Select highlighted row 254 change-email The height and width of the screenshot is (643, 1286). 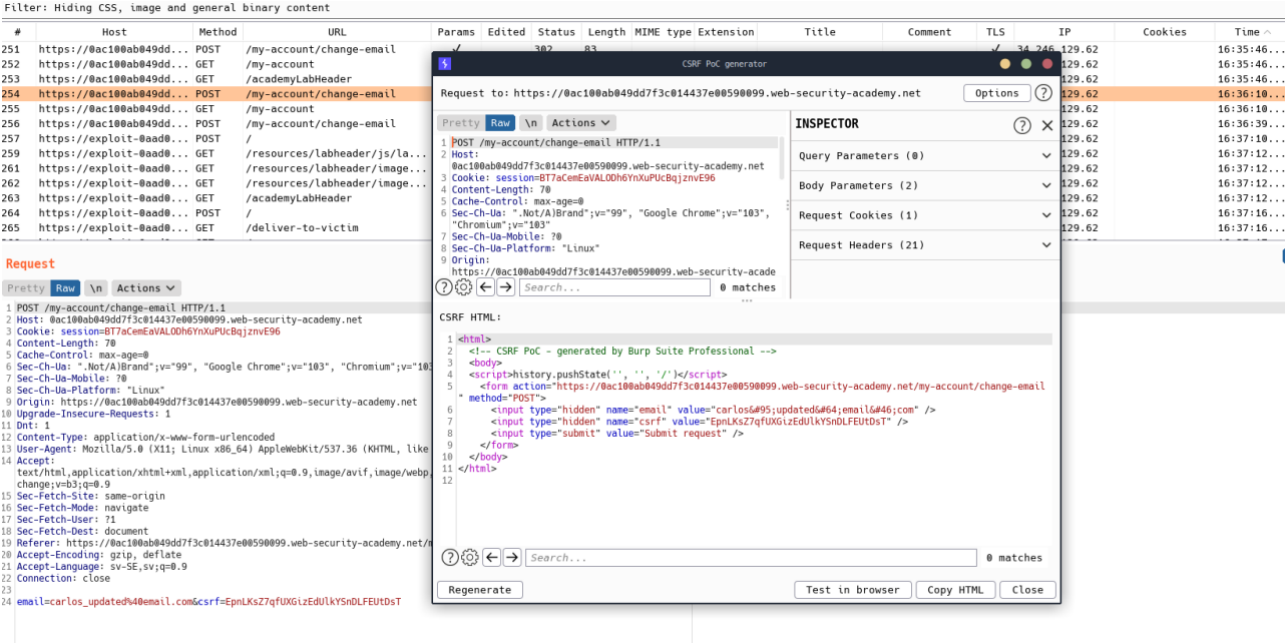coord(216,94)
